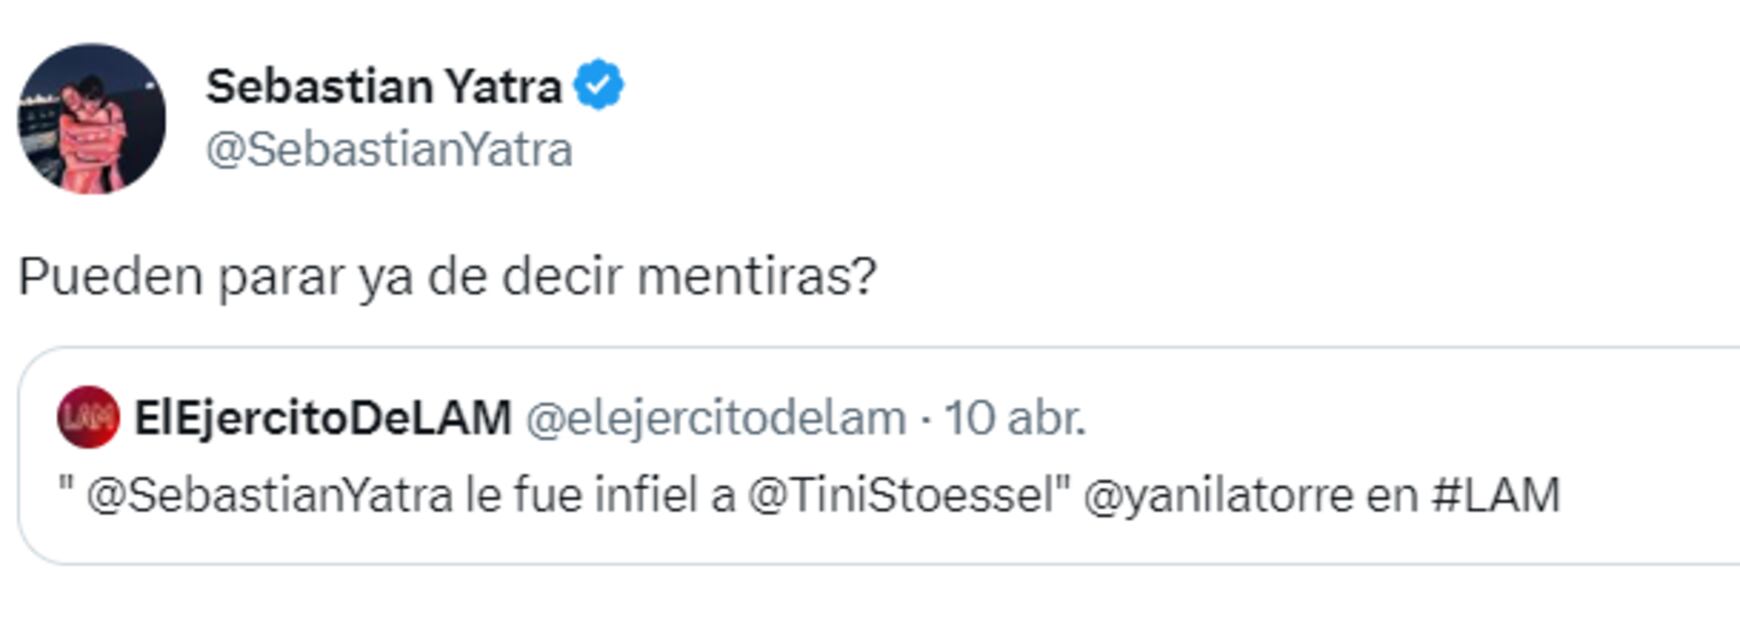Click the @SebastianYatra handle below the name
Image resolution: width=1740 pixels, height=620 pixels.
click(389, 150)
